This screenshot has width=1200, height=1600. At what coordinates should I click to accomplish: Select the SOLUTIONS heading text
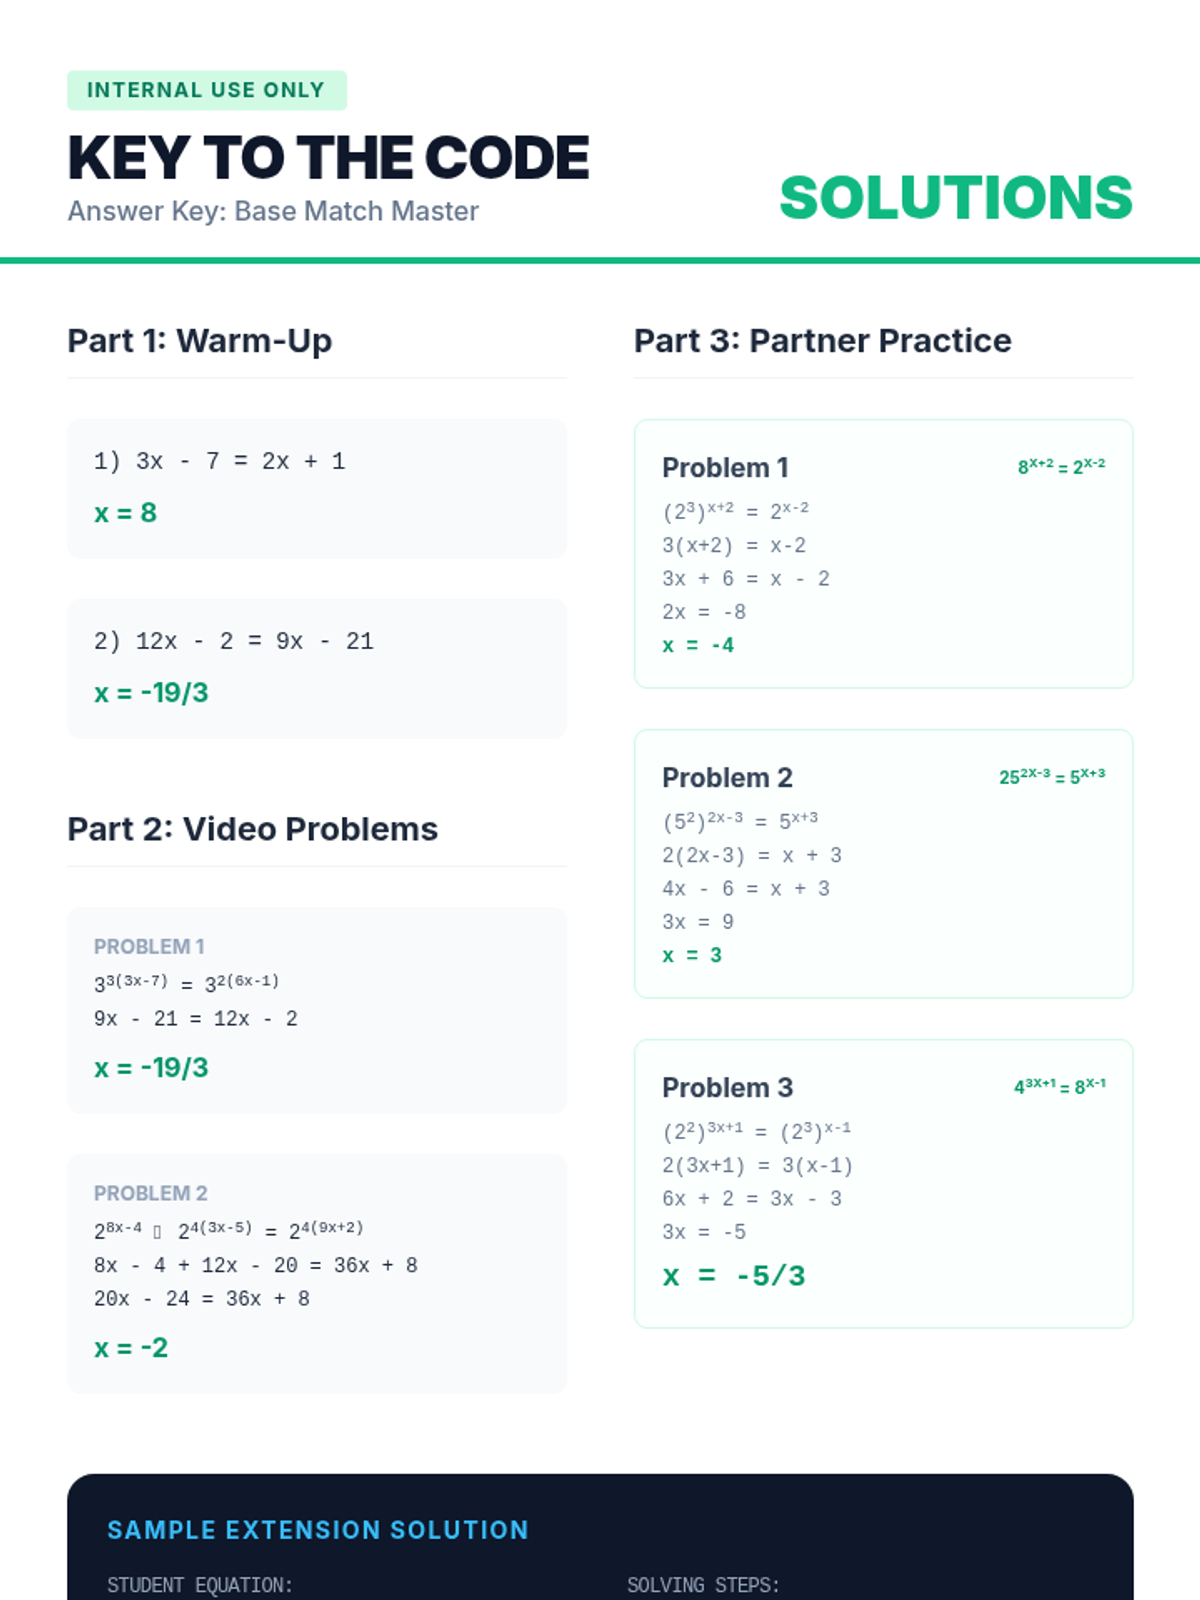[956, 197]
